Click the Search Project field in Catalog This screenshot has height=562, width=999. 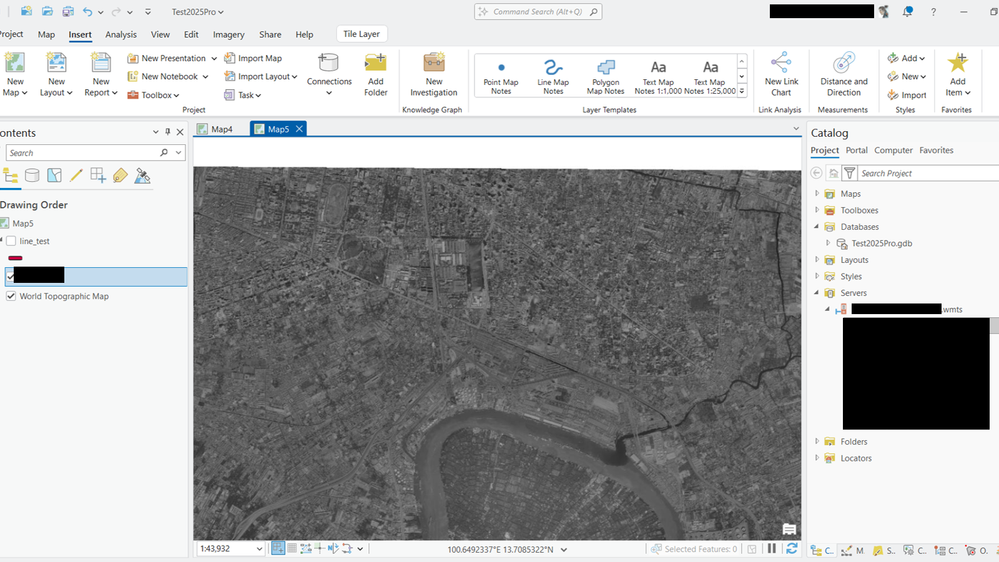click(x=922, y=173)
